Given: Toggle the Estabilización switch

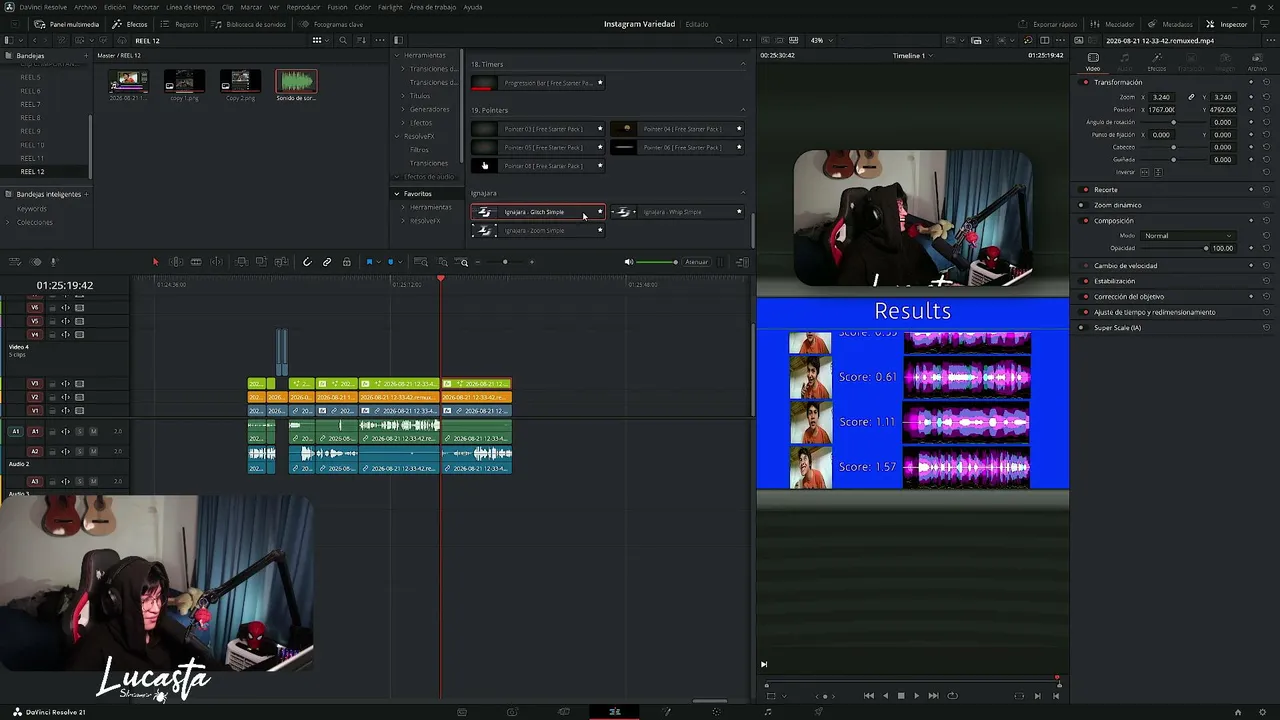Looking at the screenshot, I should 1086,281.
